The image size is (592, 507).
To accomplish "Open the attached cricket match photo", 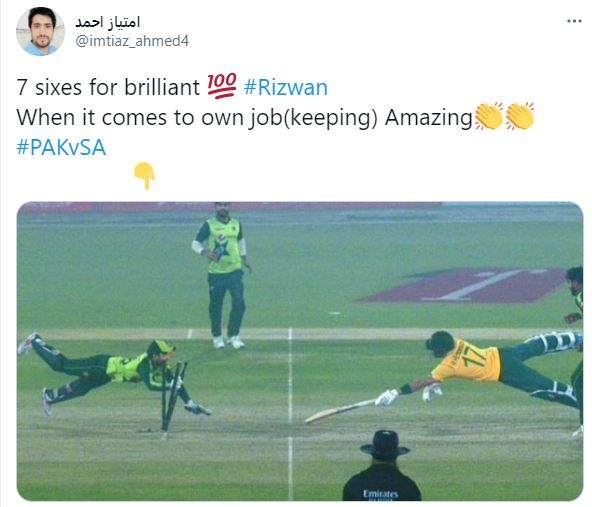I will tap(300, 351).
